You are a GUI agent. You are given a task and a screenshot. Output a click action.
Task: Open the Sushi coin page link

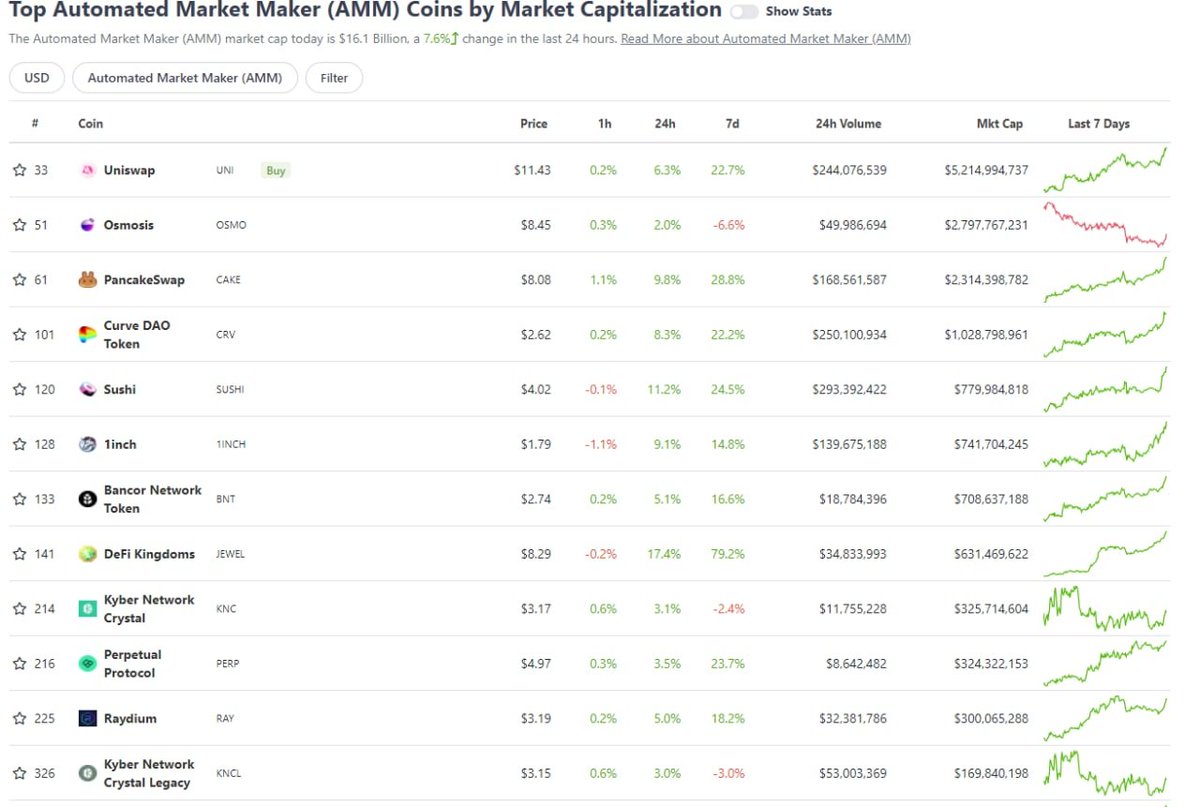coord(120,390)
